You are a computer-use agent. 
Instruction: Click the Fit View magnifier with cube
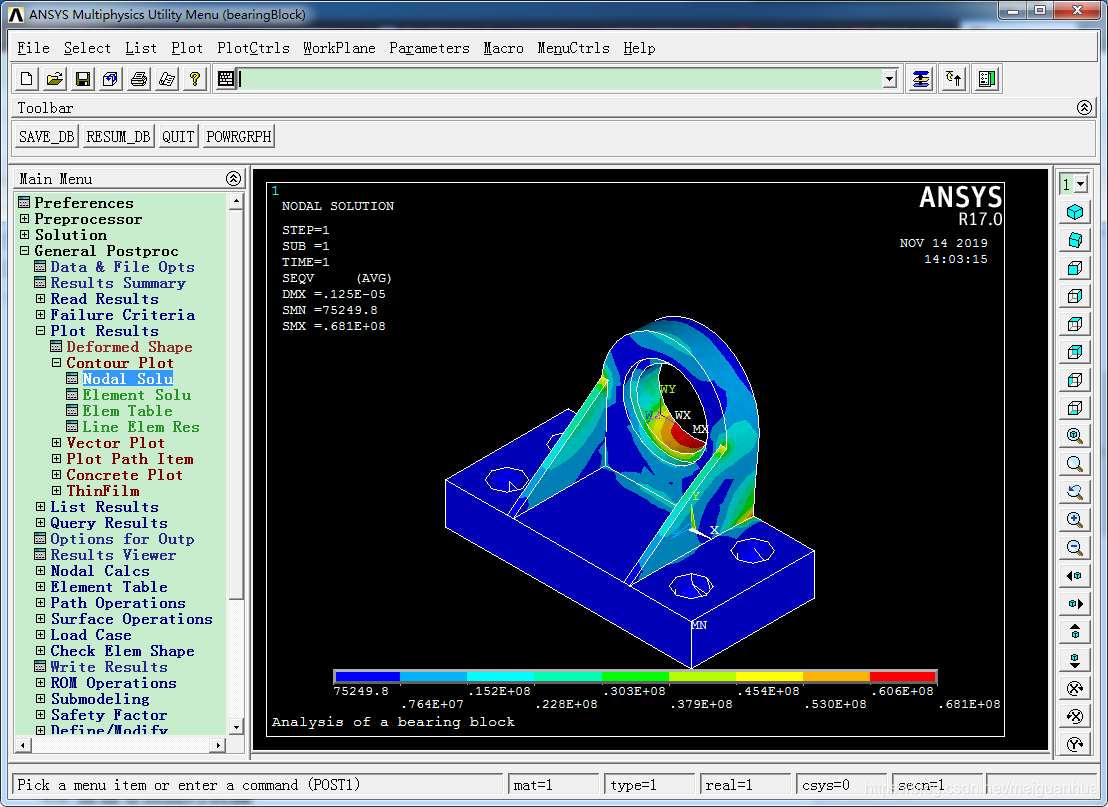(1075, 435)
